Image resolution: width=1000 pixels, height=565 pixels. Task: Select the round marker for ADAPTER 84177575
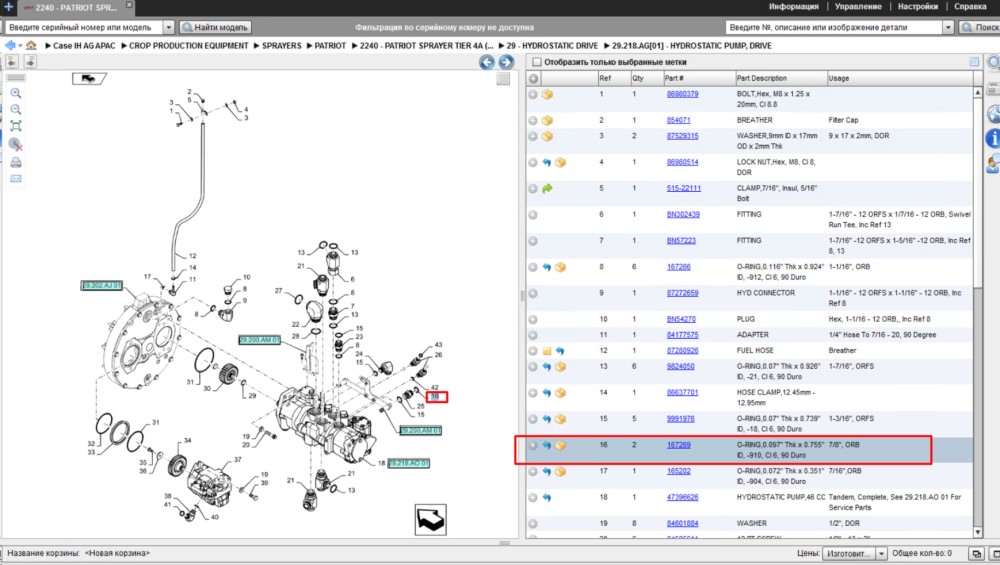(x=533, y=335)
